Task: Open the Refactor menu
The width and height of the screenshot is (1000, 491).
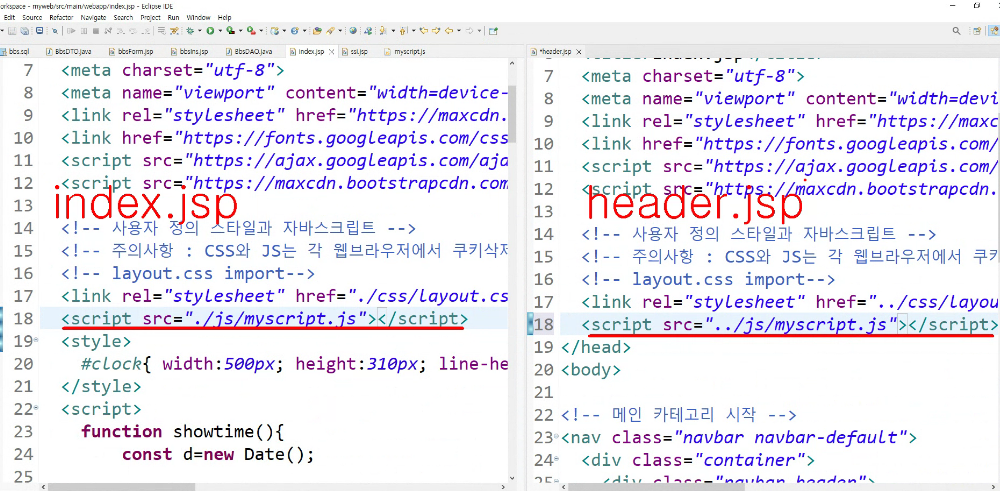Action: point(61,17)
